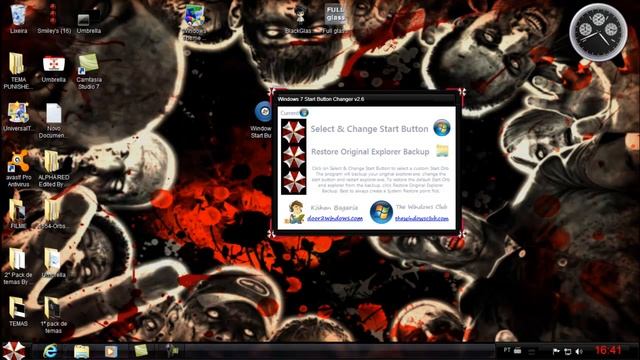Select the Smiley's (16) desktop icon
The width and height of the screenshot is (640, 360).
54,18
